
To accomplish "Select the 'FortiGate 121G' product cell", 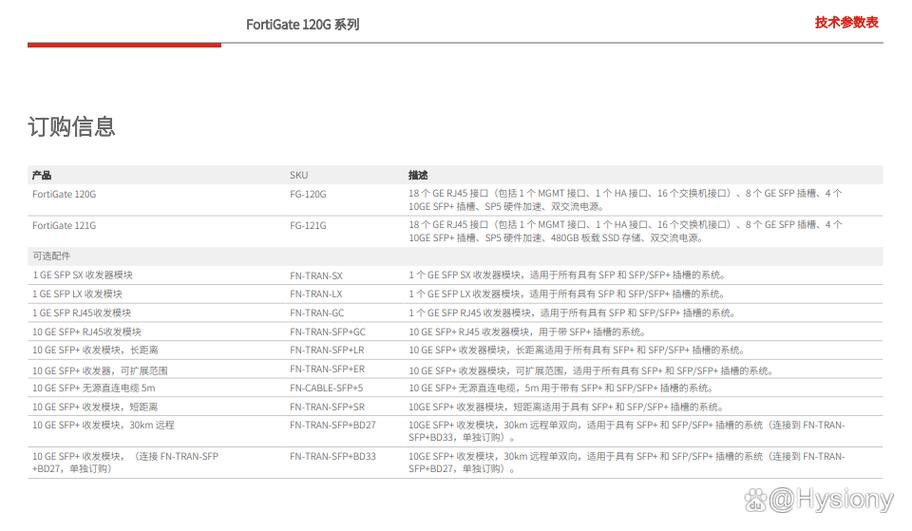I will click(x=64, y=226).
